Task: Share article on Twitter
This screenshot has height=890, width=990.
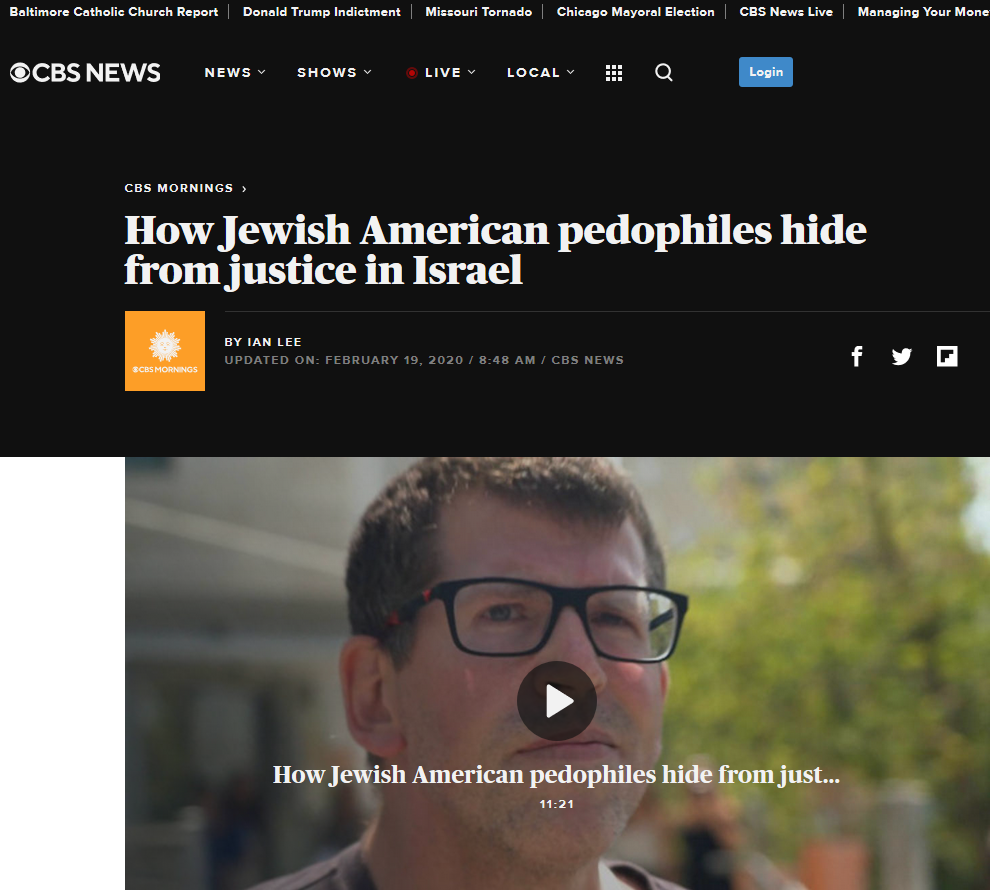Action: click(902, 357)
